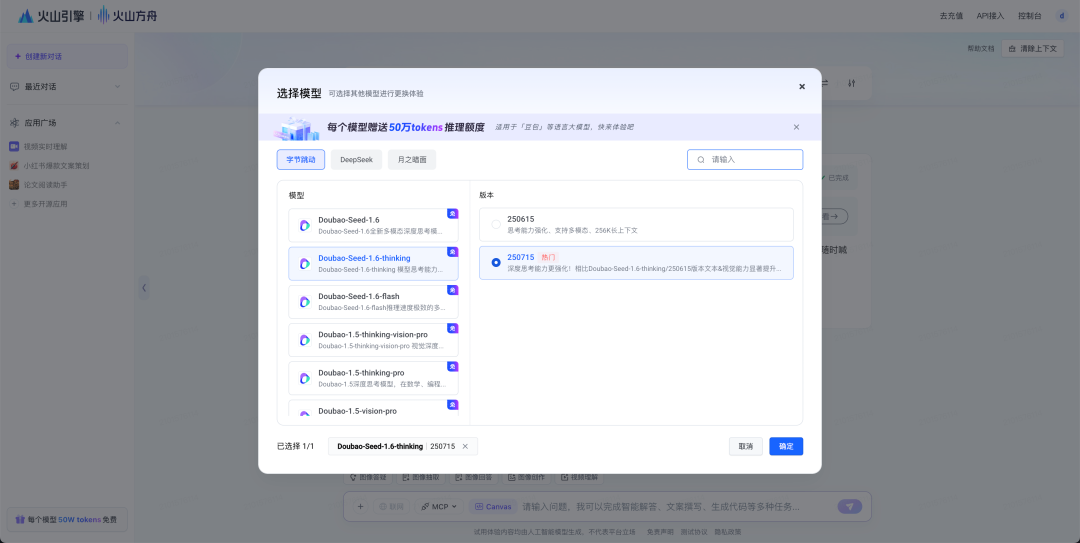
Task: Click the settings sliders icon behind the dialog
Action: 852,83
